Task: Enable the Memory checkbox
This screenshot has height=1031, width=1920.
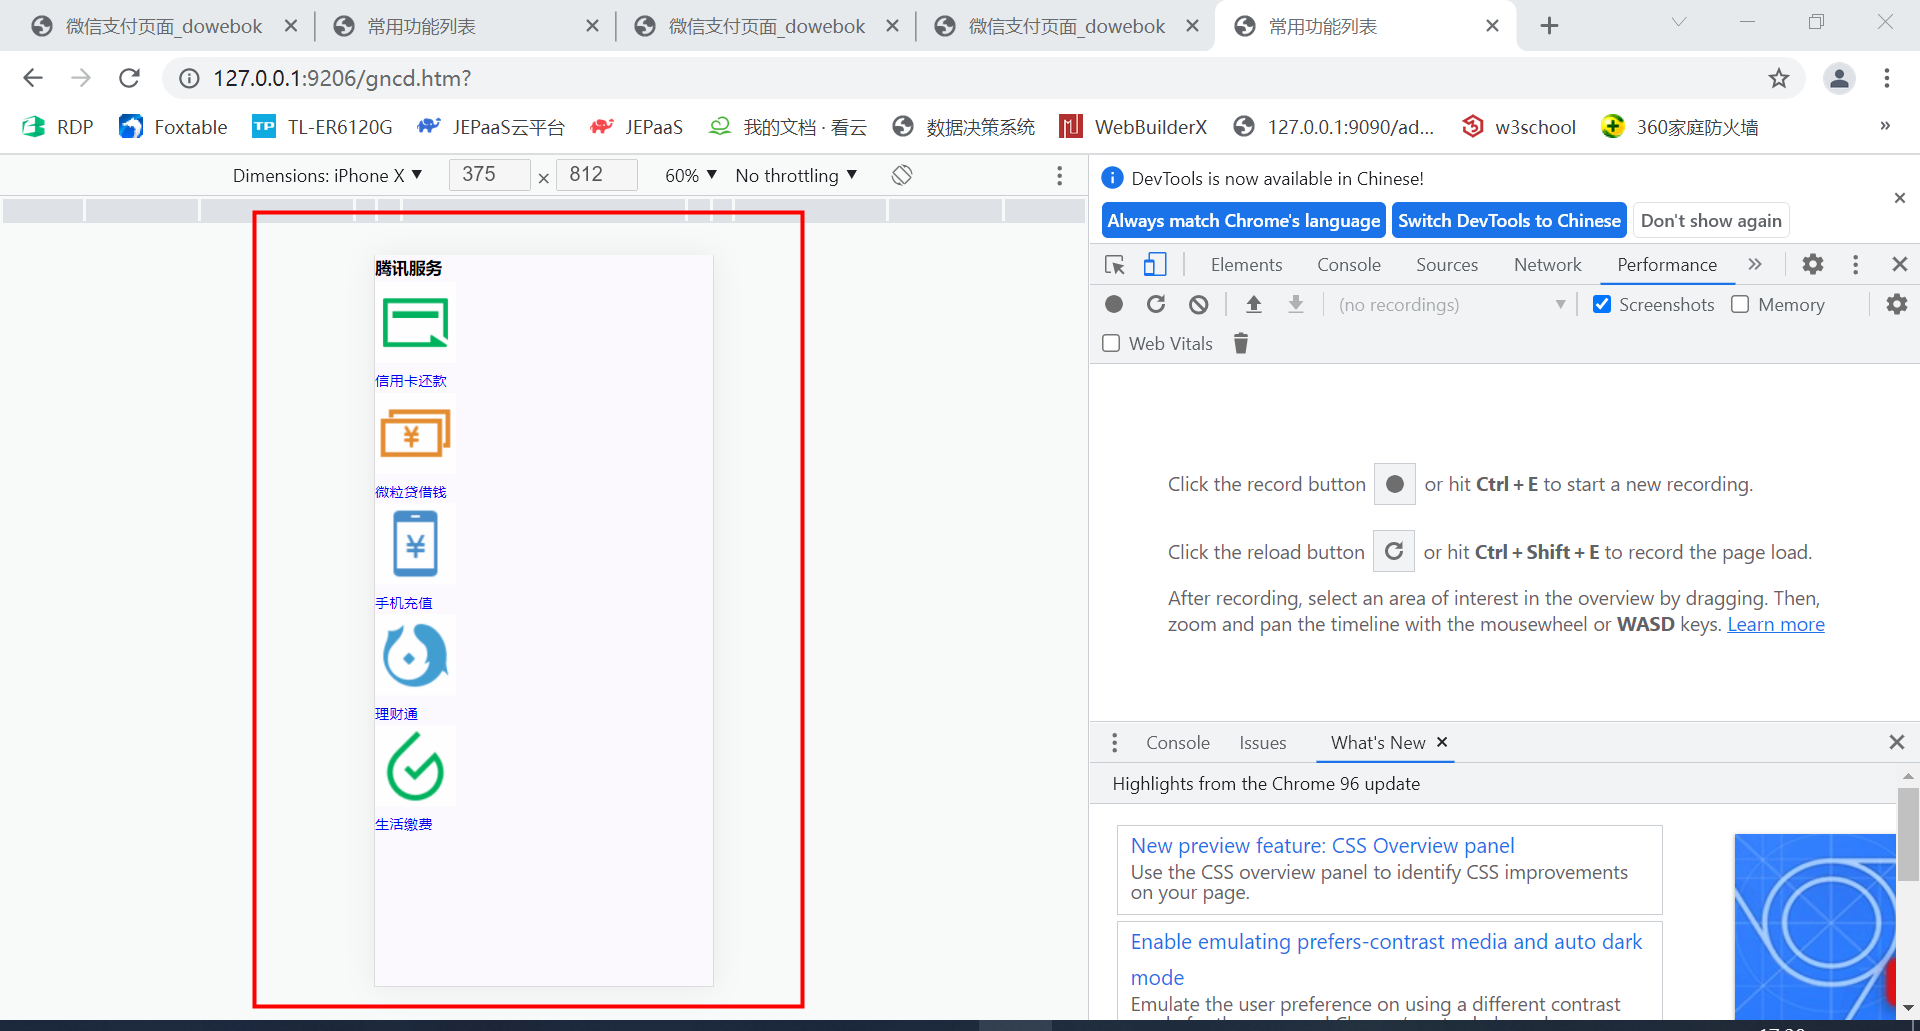Action: coord(1740,304)
